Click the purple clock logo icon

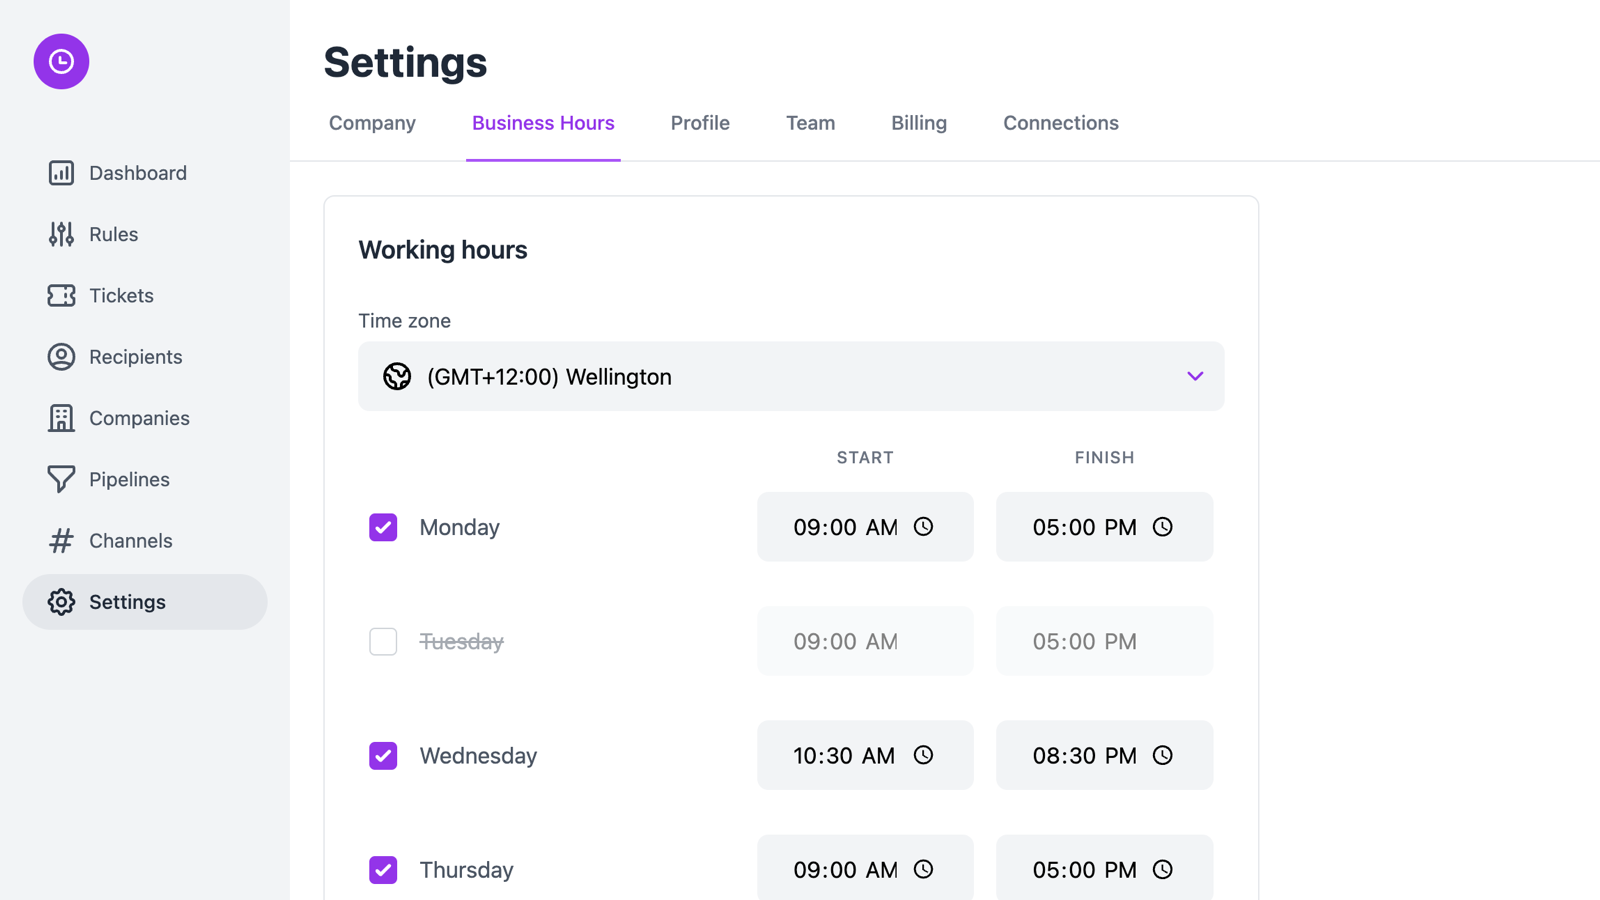pyautogui.click(x=61, y=61)
